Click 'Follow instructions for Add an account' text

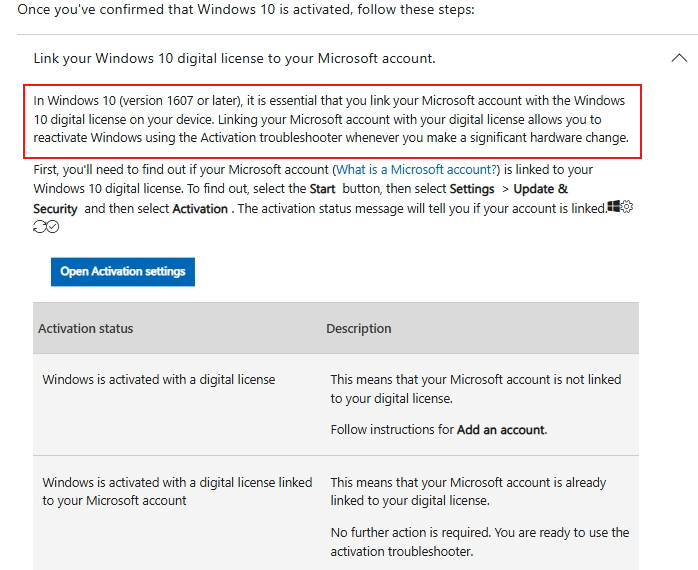tap(439, 430)
